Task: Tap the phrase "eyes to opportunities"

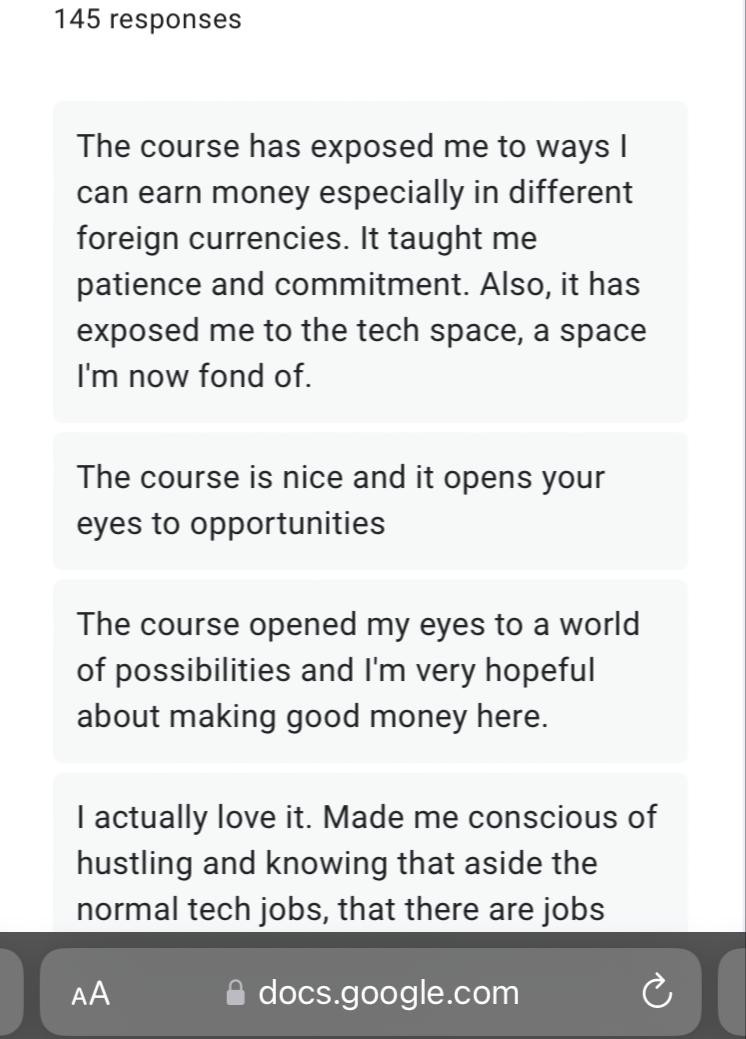Action: coord(231,523)
